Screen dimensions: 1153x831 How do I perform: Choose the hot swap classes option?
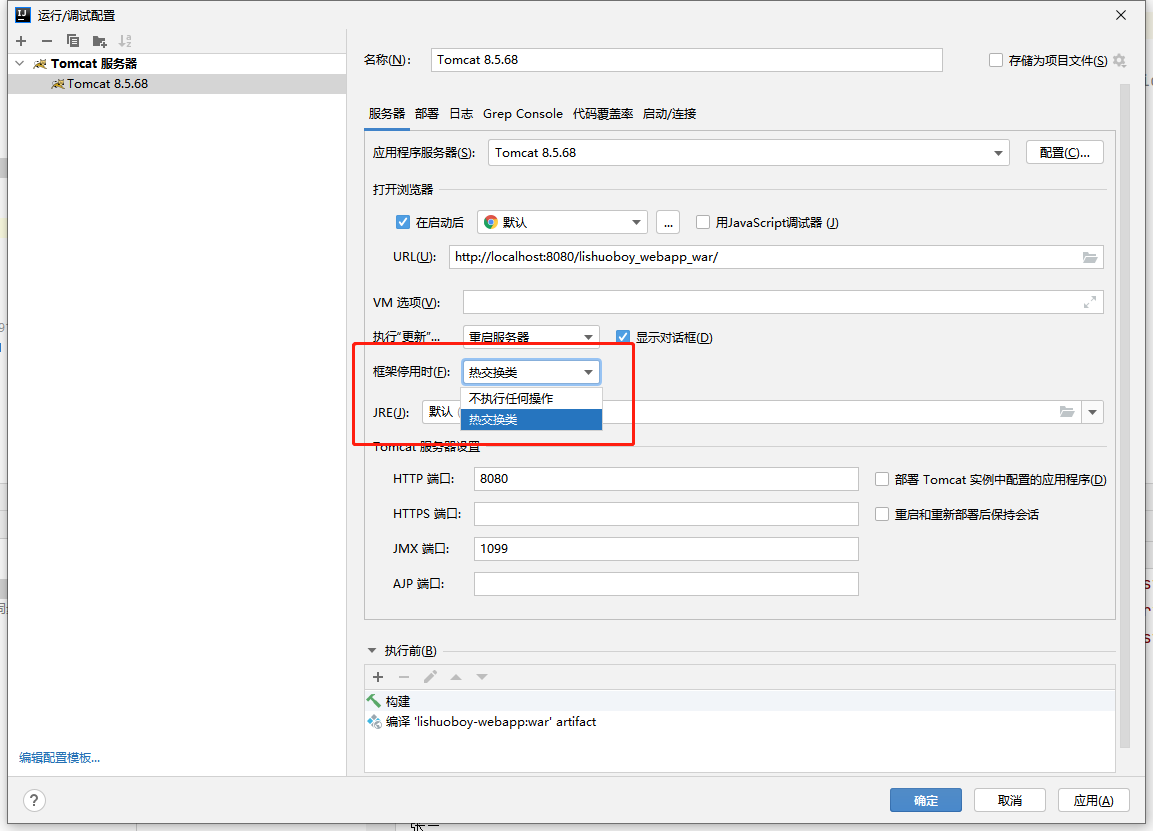pyautogui.click(x=531, y=419)
